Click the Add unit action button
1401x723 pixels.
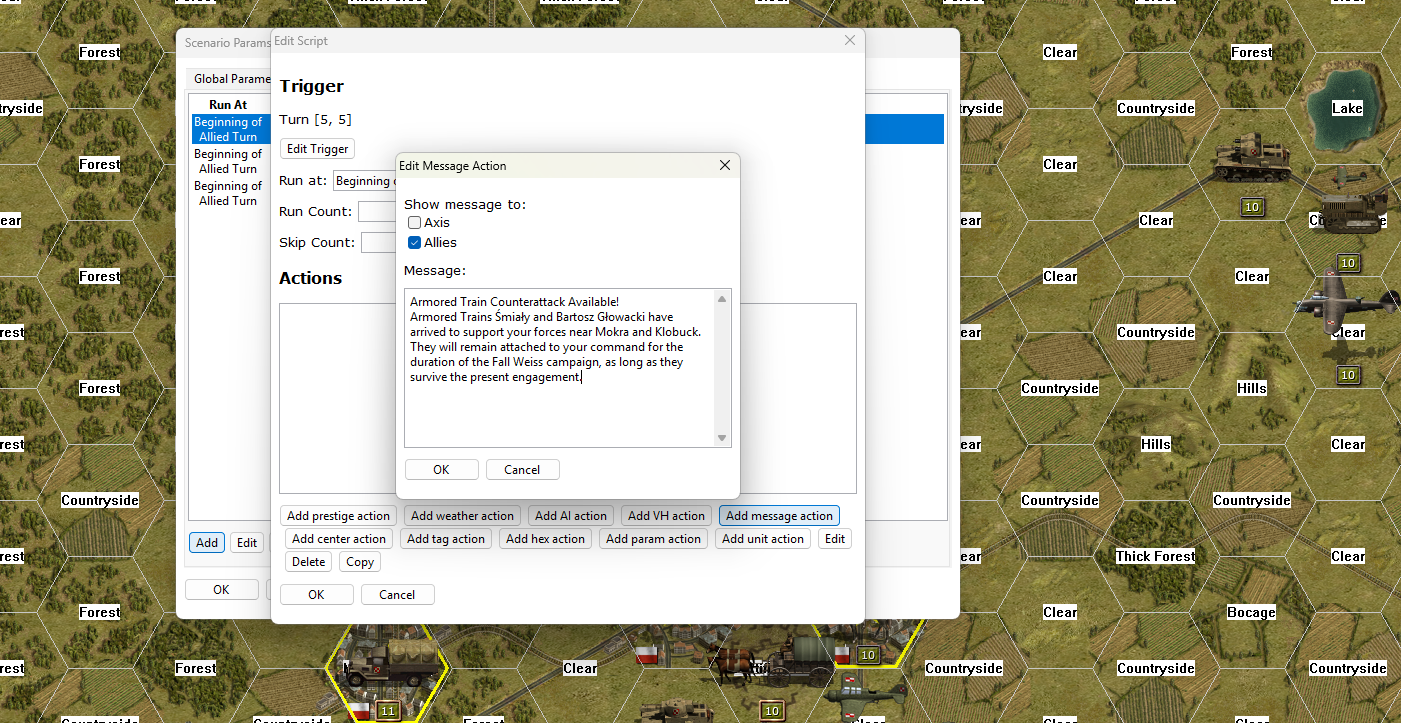click(762, 539)
